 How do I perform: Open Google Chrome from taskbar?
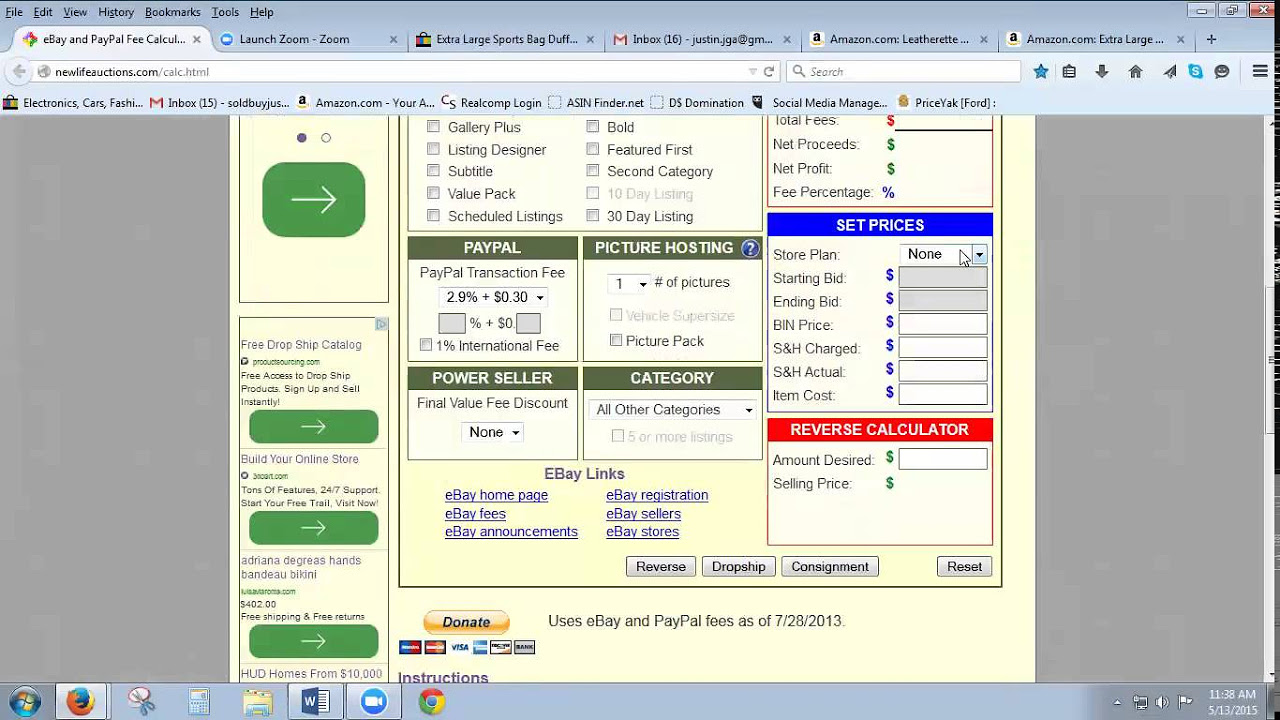click(431, 701)
